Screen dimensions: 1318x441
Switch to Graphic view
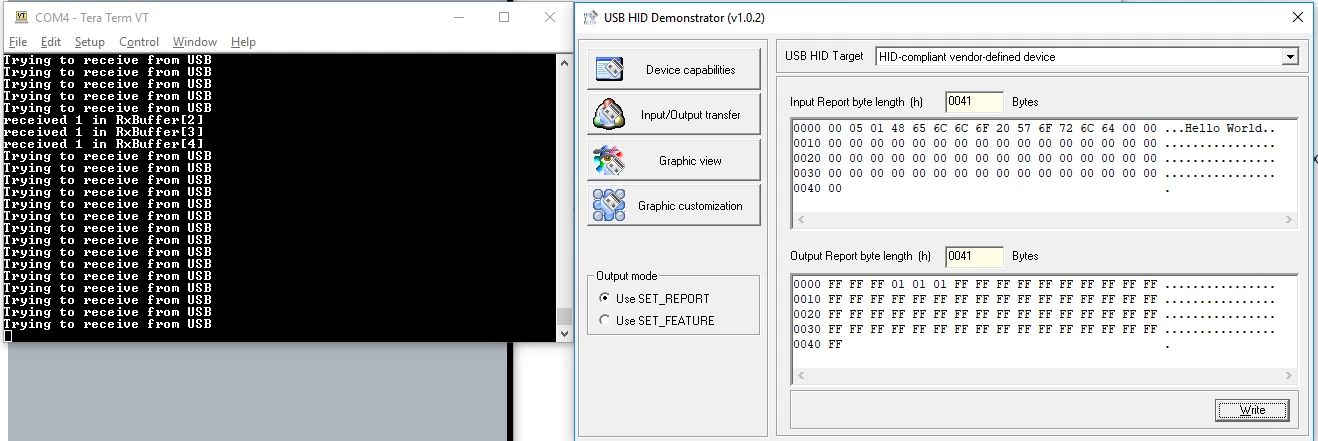point(673,160)
